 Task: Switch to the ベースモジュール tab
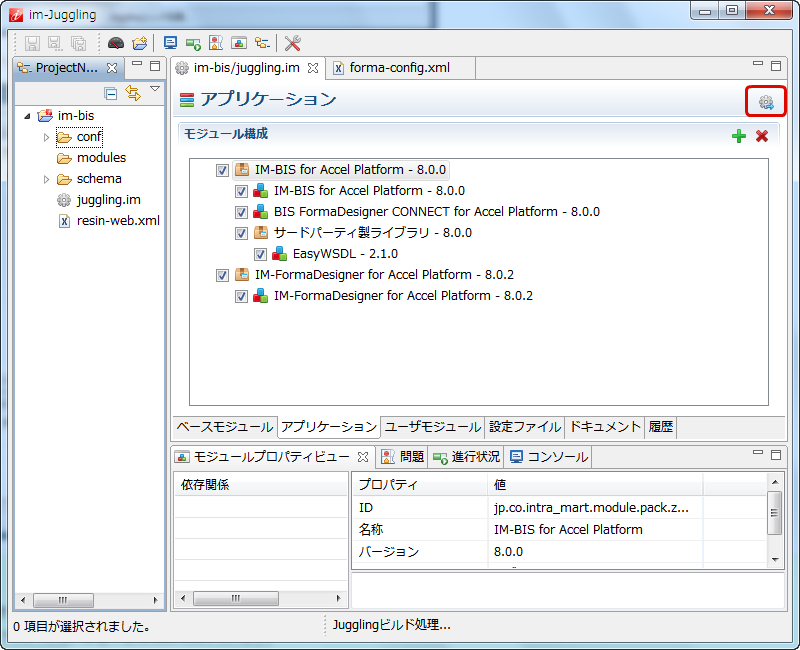tap(225, 427)
